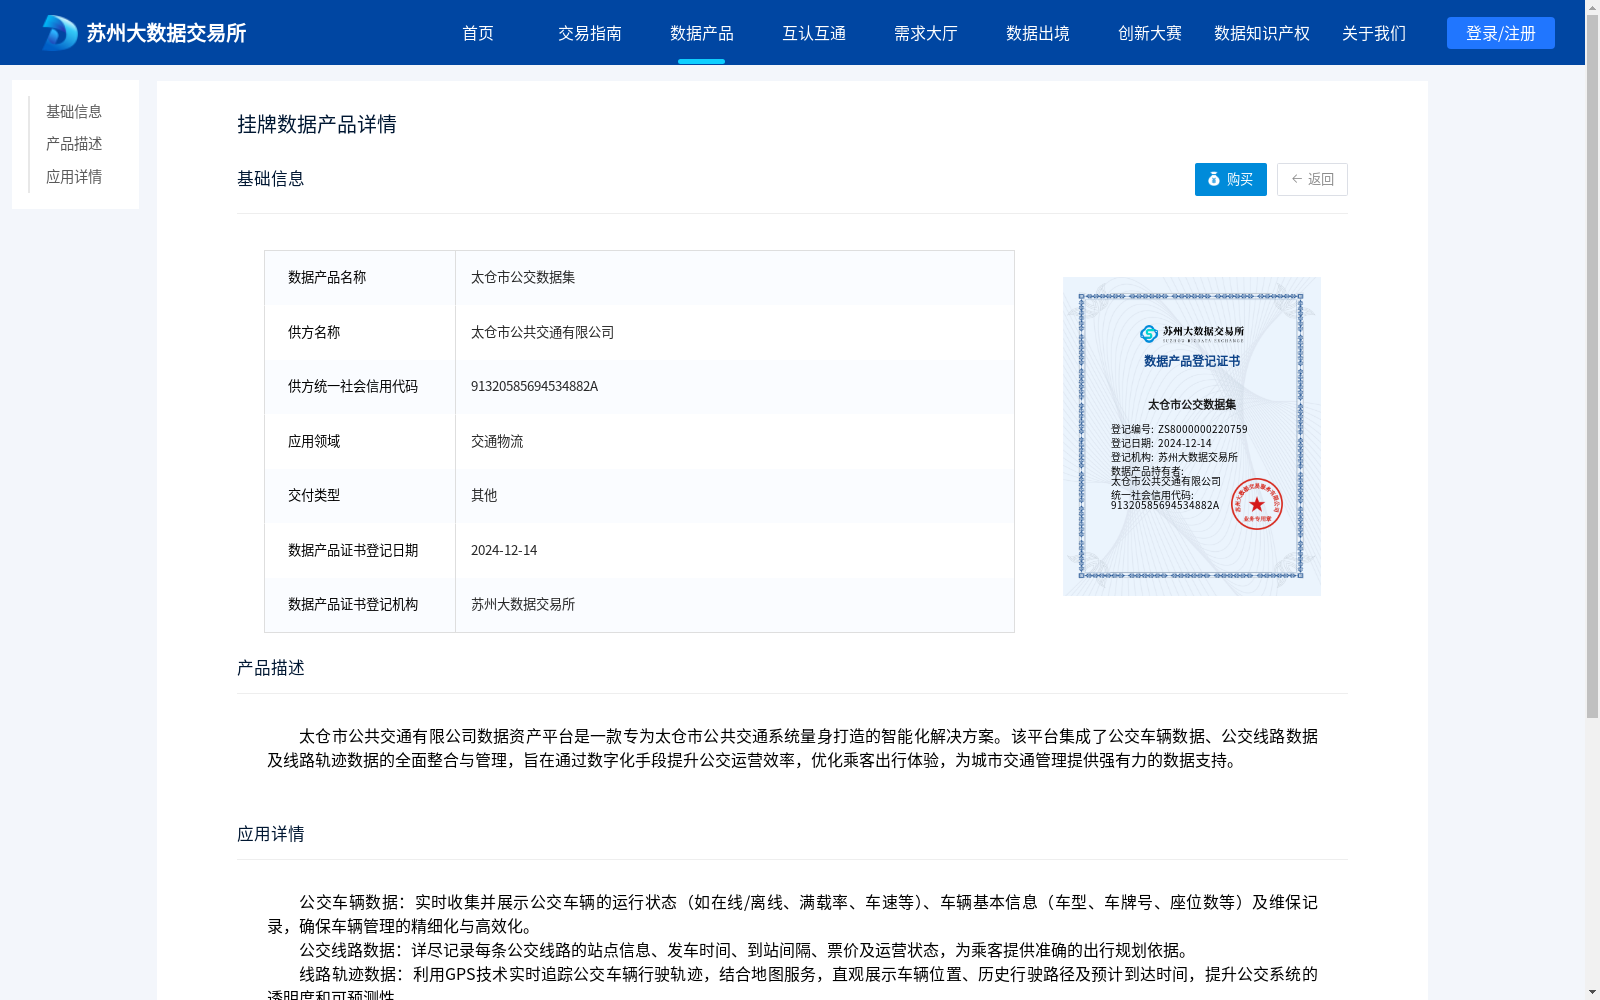Screen dimensions: 1600x1000
Task: Click the 返回 back button
Action: tap(1312, 179)
